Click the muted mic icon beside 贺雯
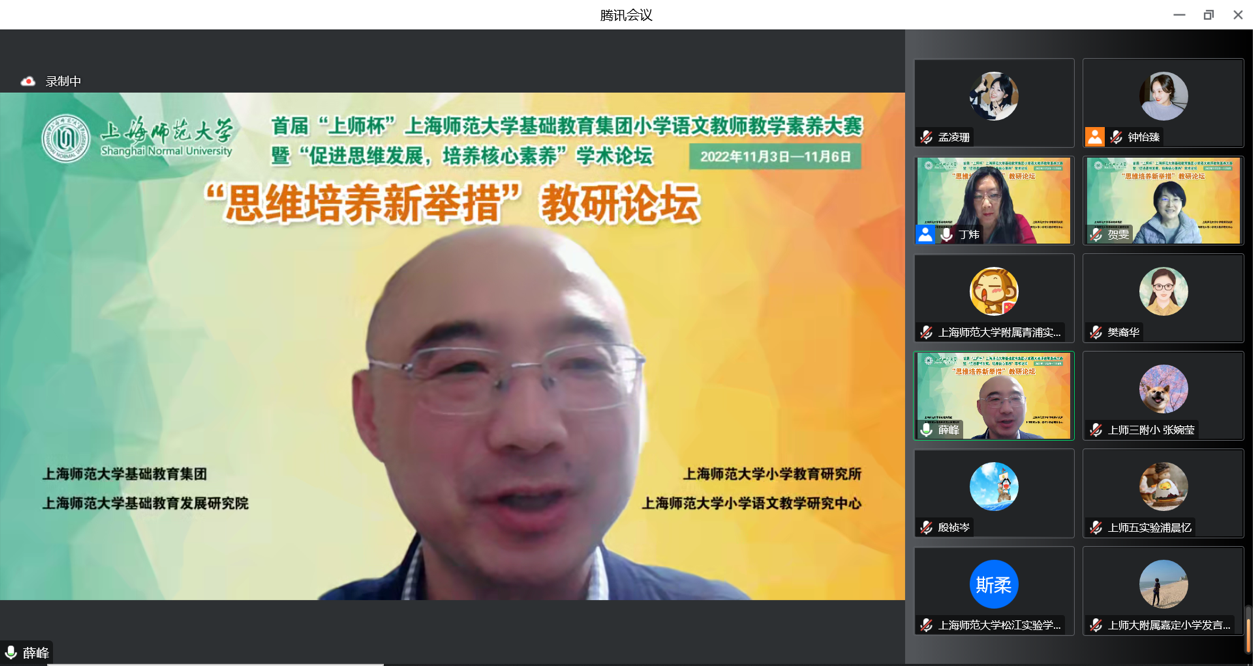Image resolution: width=1255 pixels, height=666 pixels. pos(1096,234)
